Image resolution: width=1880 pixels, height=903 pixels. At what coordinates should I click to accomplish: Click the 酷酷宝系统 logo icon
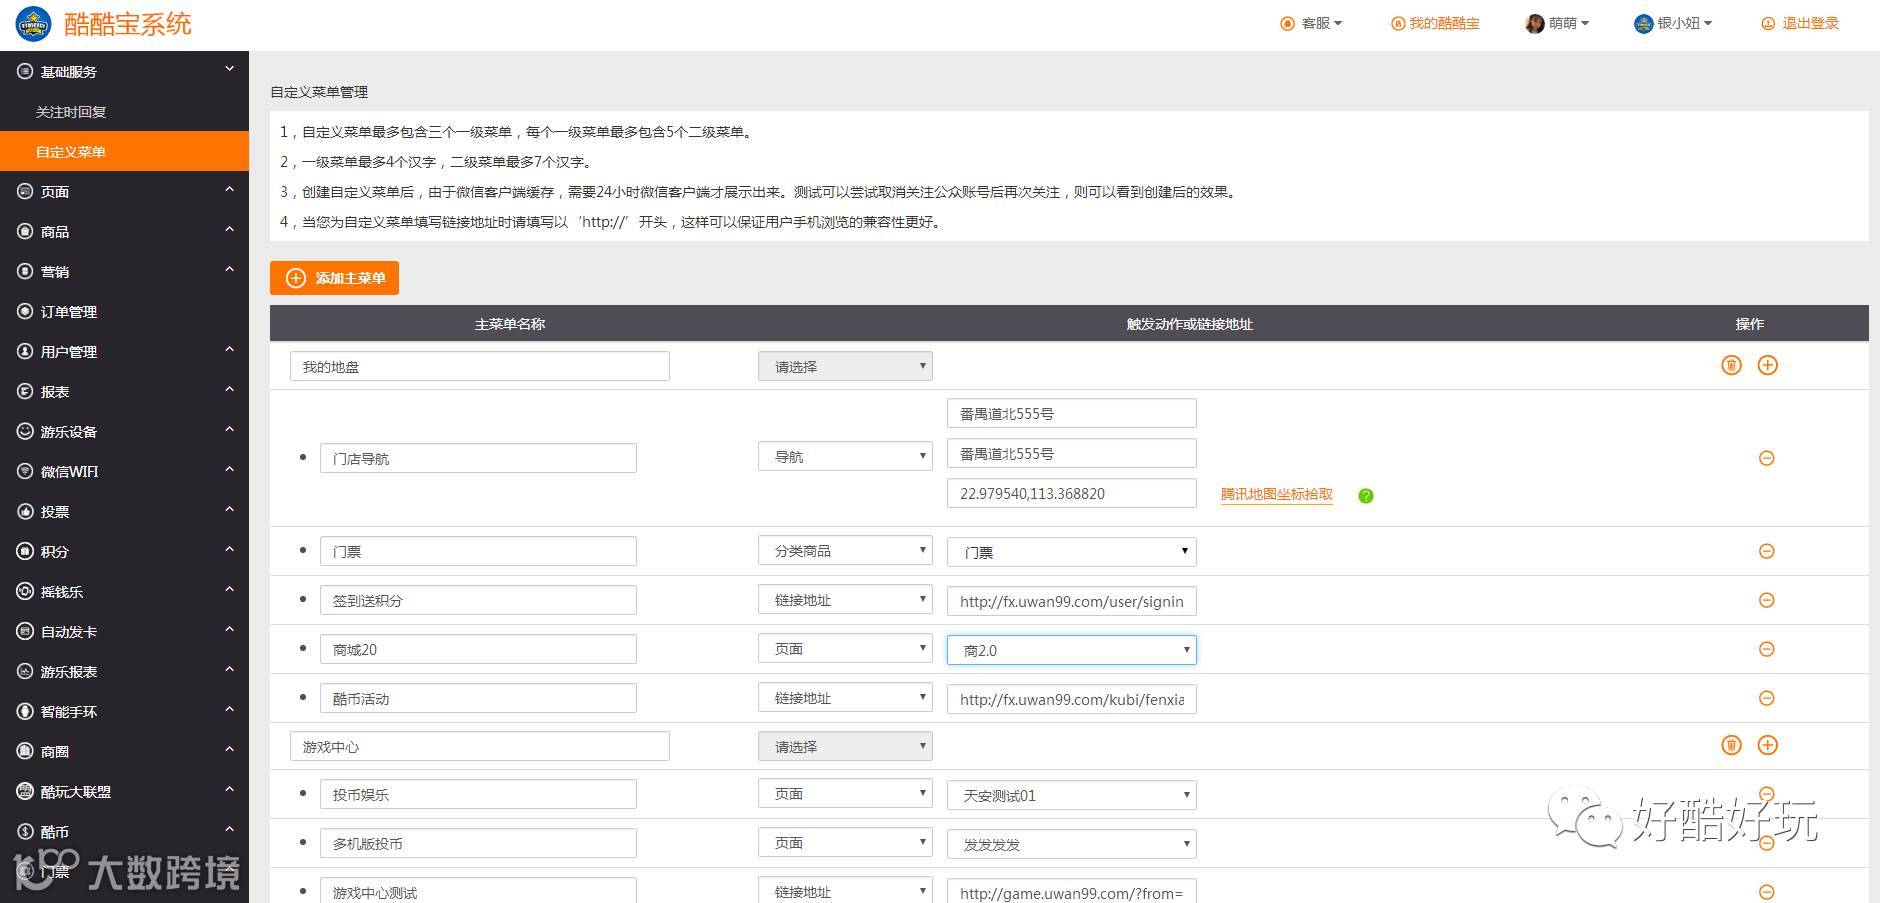(33, 24)
